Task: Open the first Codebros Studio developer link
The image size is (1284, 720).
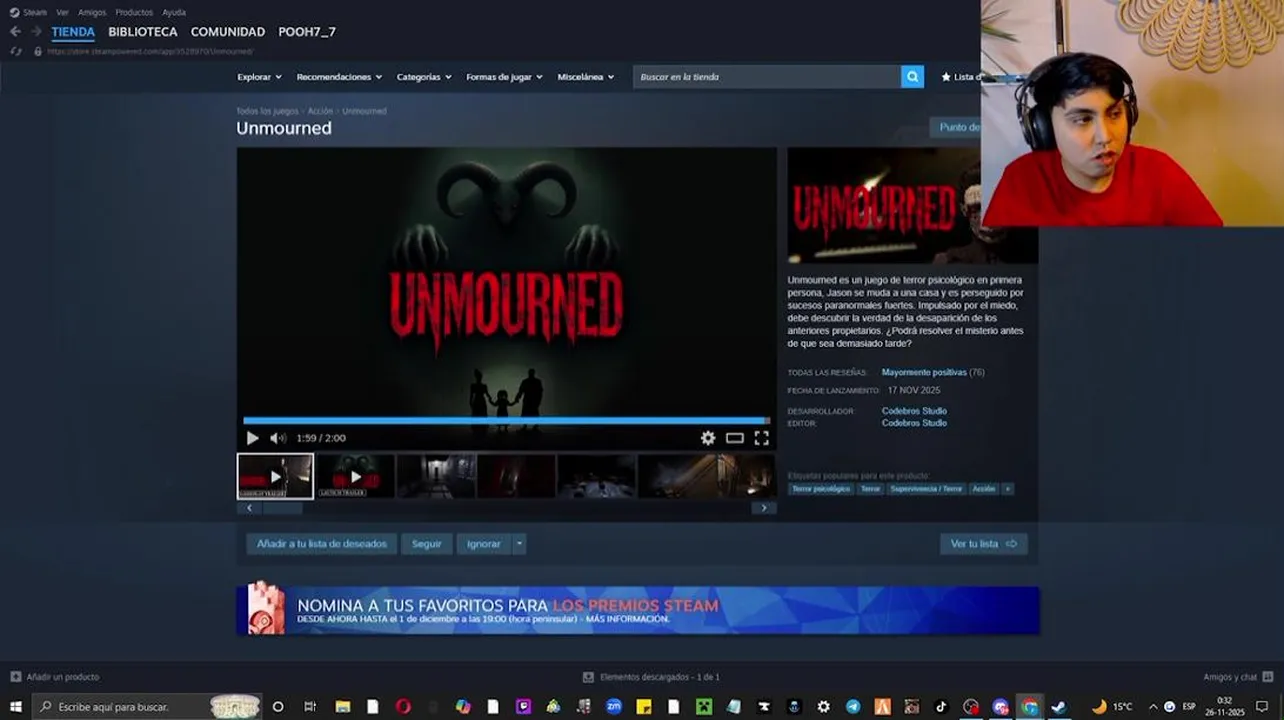Action: 914,411
